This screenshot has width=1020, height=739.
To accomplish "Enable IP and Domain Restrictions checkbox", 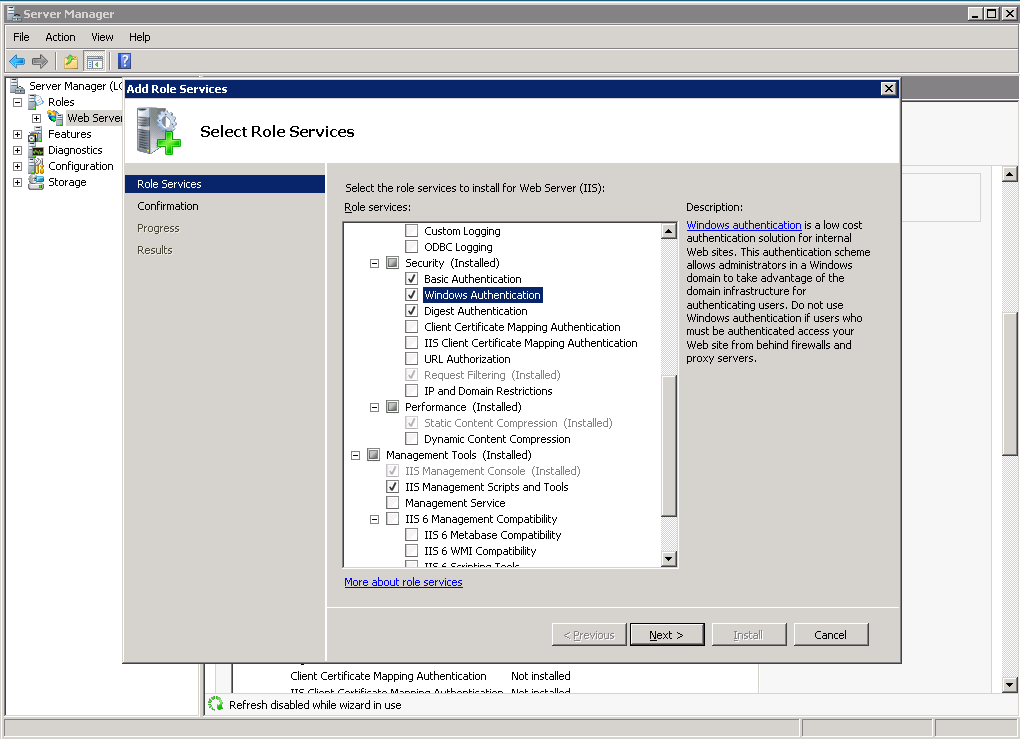I will (x=411, y=391).
